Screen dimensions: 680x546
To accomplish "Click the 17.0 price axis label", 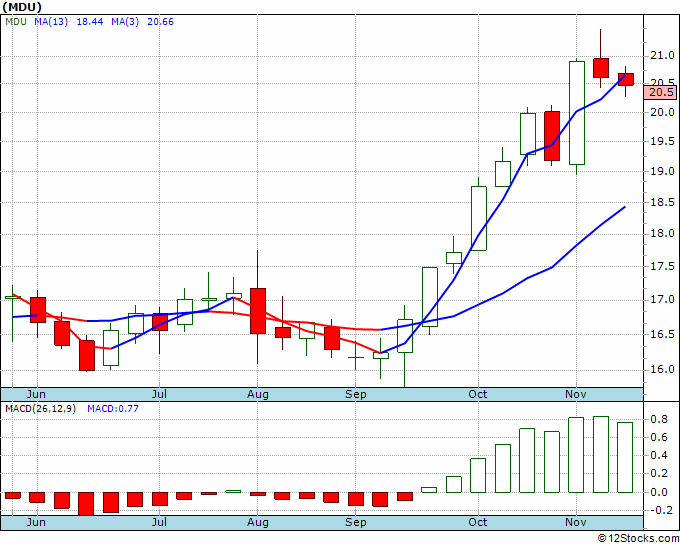I will (662, 300).
